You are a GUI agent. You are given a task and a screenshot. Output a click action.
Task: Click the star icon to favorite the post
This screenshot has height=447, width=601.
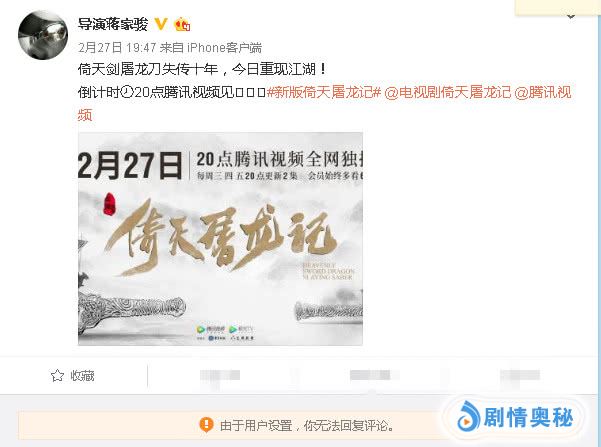click(x=57, y=375)
